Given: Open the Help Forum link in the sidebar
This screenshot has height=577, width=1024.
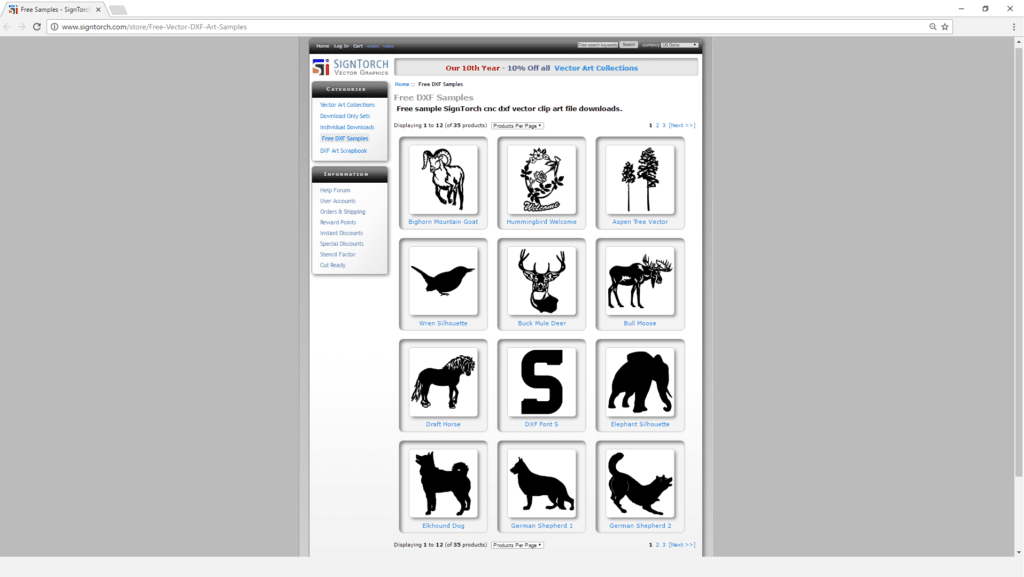Looking at the screenshot, I should [334, 189].
